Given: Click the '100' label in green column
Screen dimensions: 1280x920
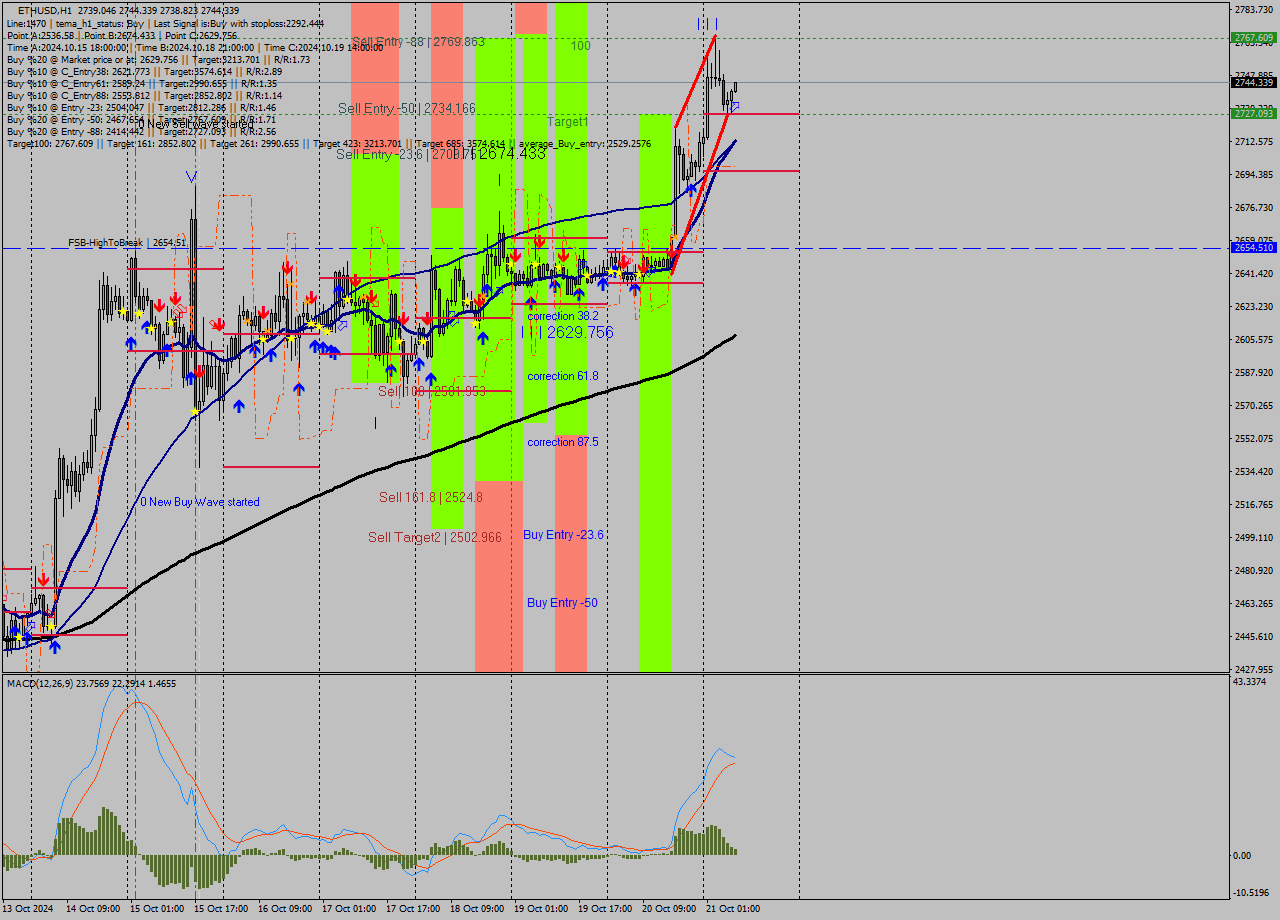Looking at the screenshot, I should click(581, 46).
